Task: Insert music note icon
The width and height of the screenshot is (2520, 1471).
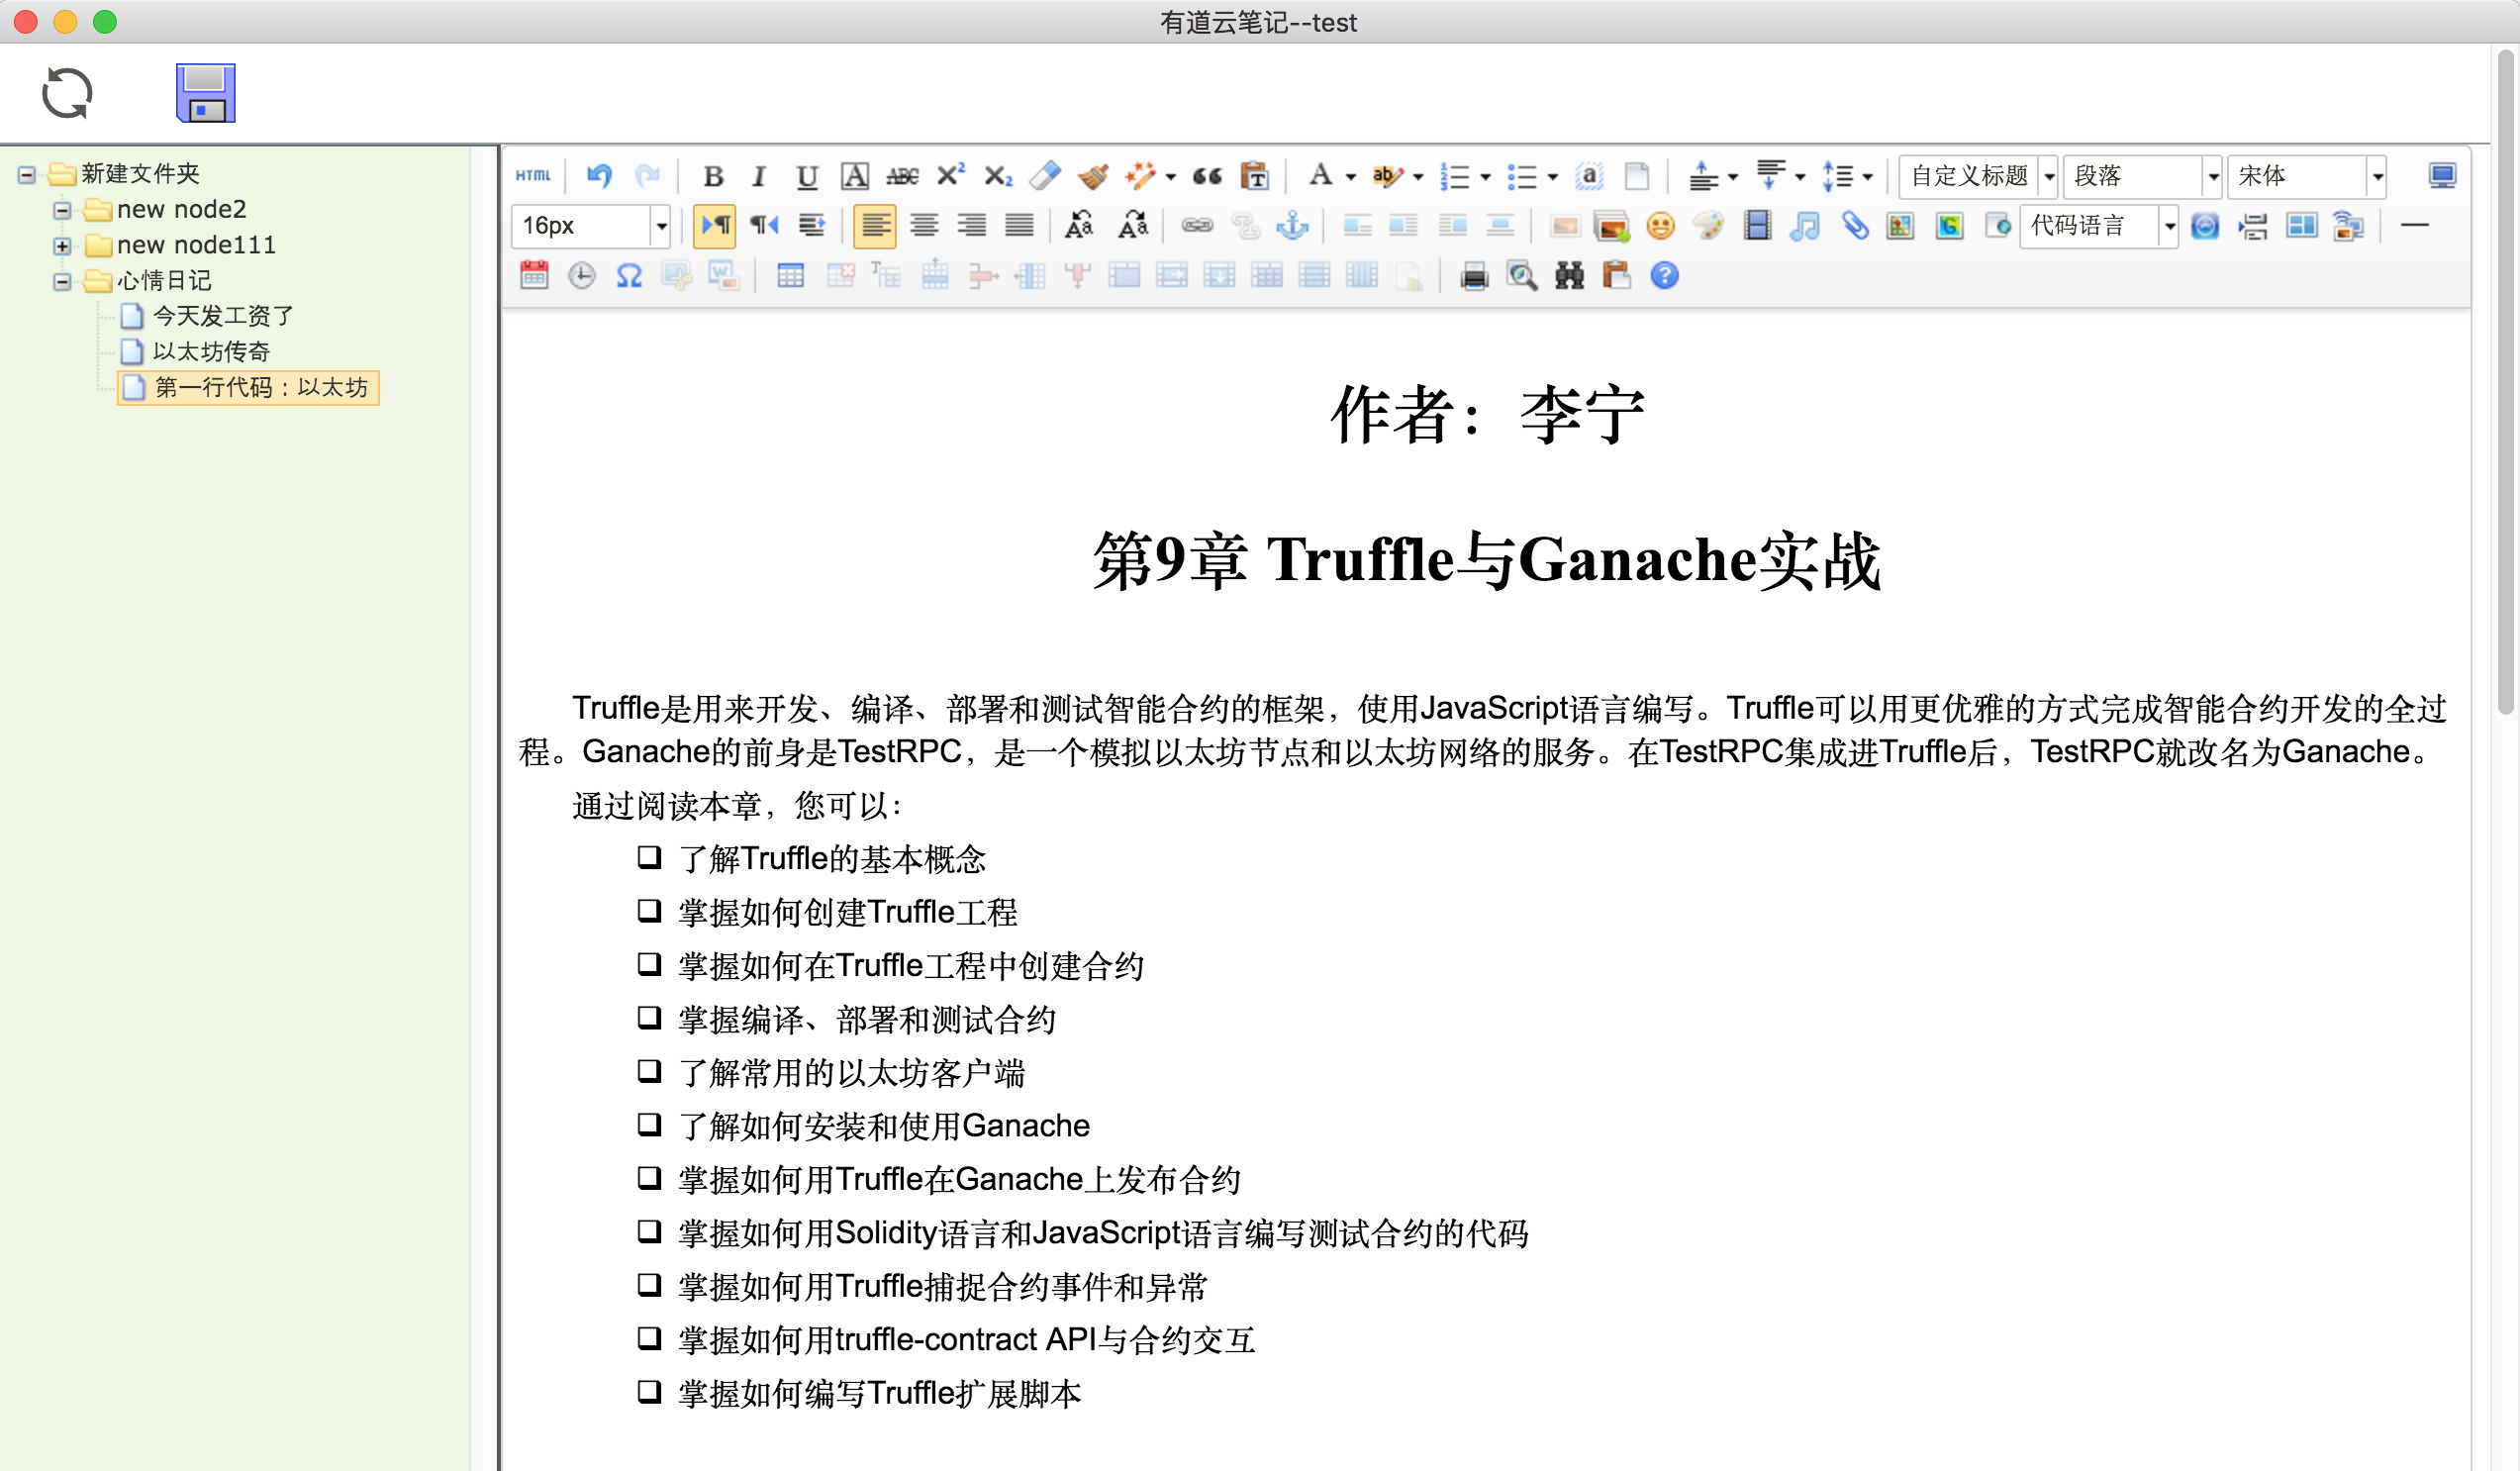Action: (x=1805, y=226)
